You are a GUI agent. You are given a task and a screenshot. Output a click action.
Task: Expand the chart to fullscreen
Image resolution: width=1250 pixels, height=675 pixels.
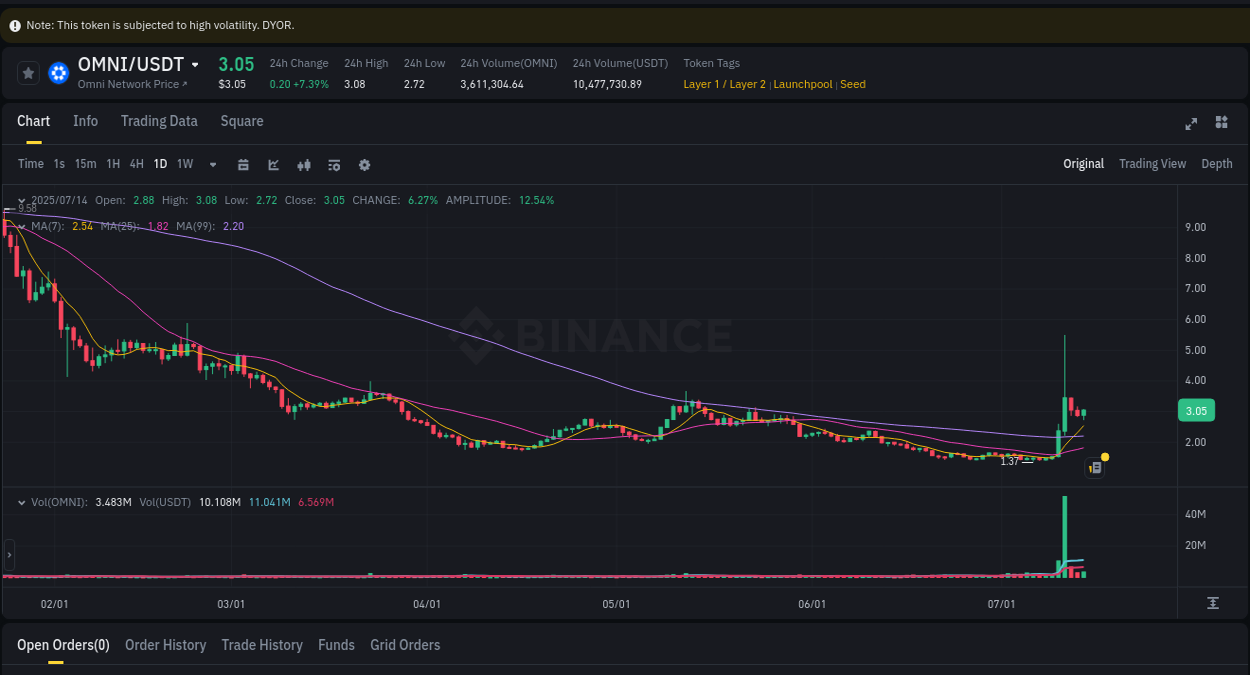tap(1191, 123)
